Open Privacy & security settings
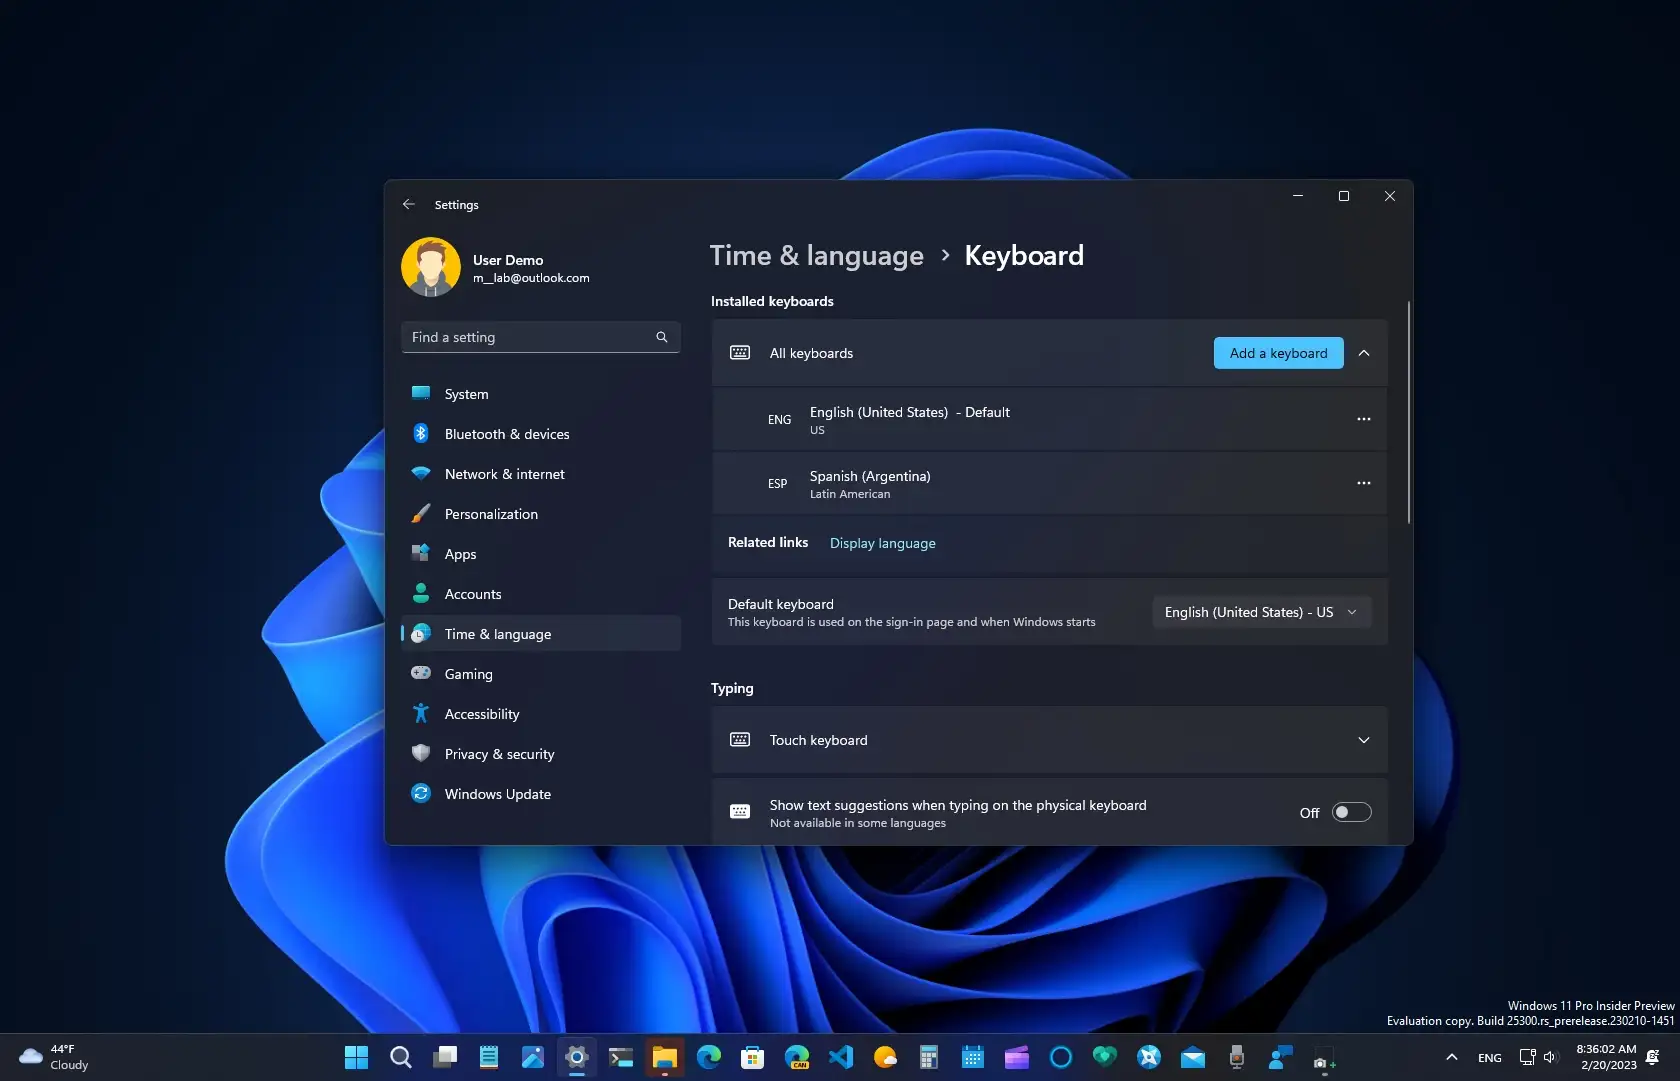This screenshot has width=1680, height=1081. pos(540,754)
